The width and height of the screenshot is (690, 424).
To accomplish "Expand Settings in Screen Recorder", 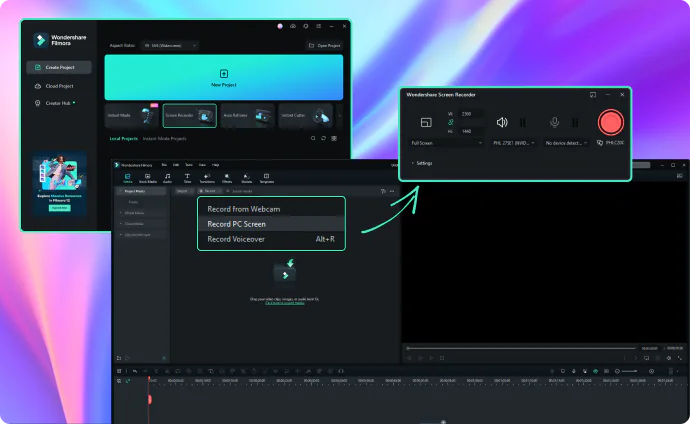I will tap(422, 163).
